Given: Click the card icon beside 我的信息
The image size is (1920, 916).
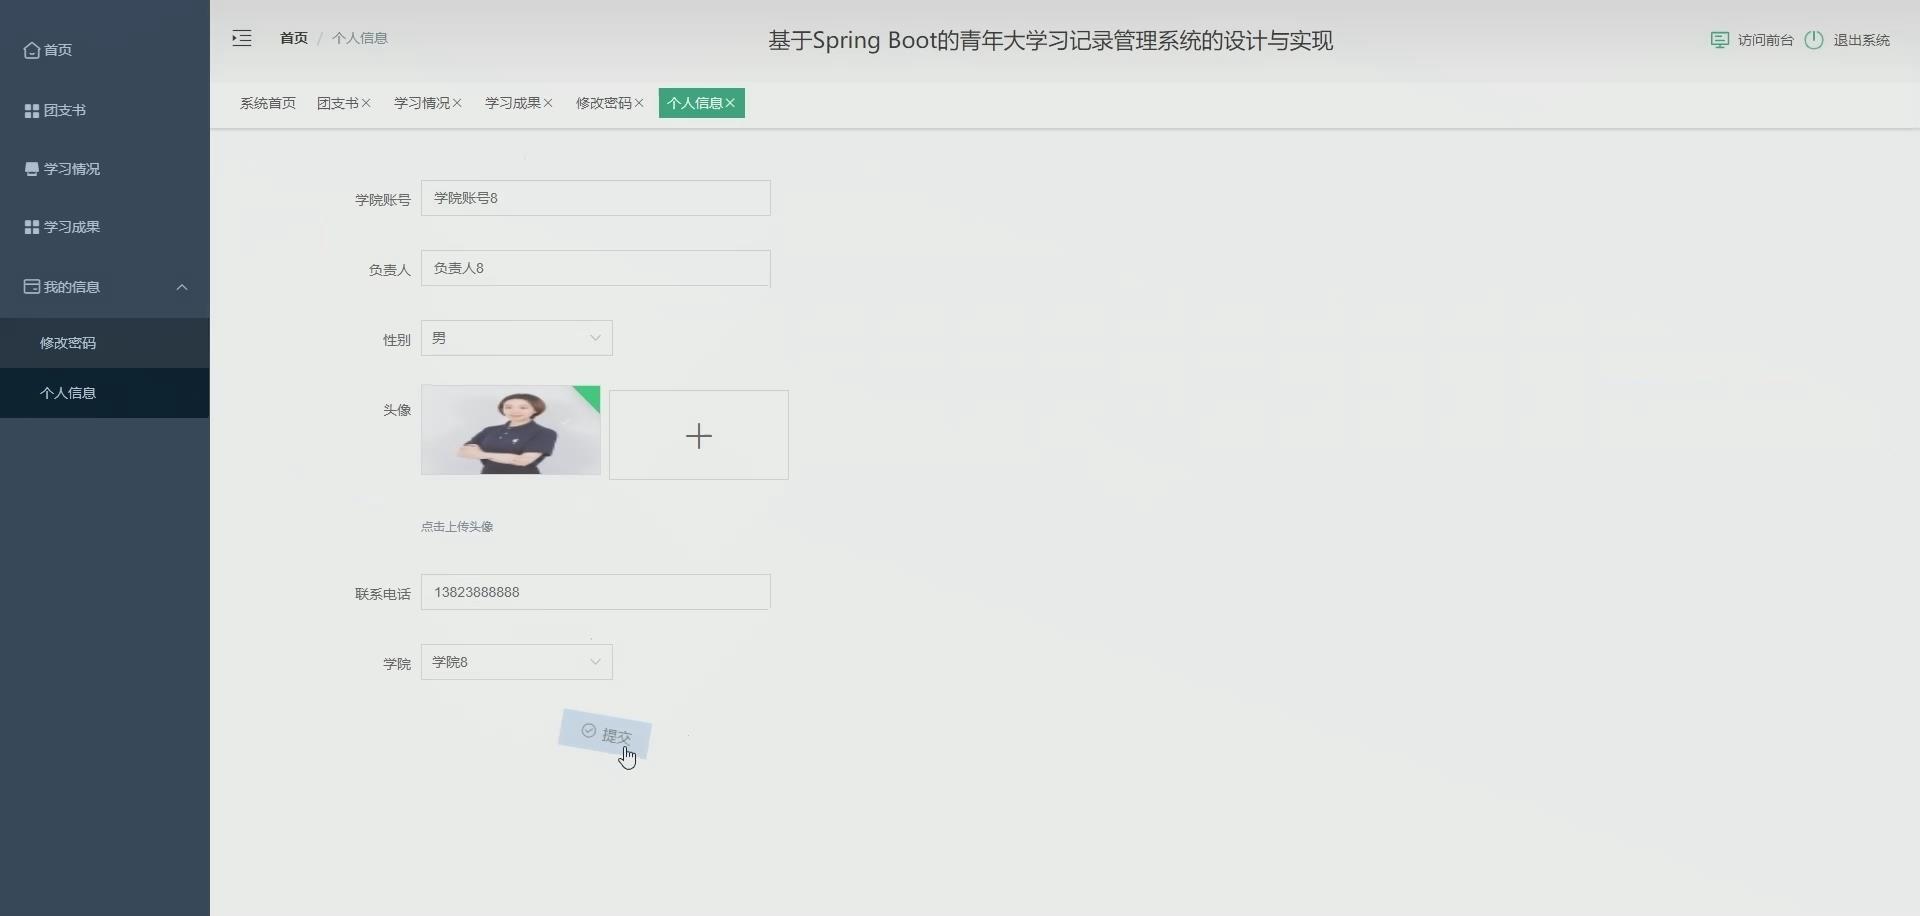Looking at the screenshot, I should click(x=32, y=287).
